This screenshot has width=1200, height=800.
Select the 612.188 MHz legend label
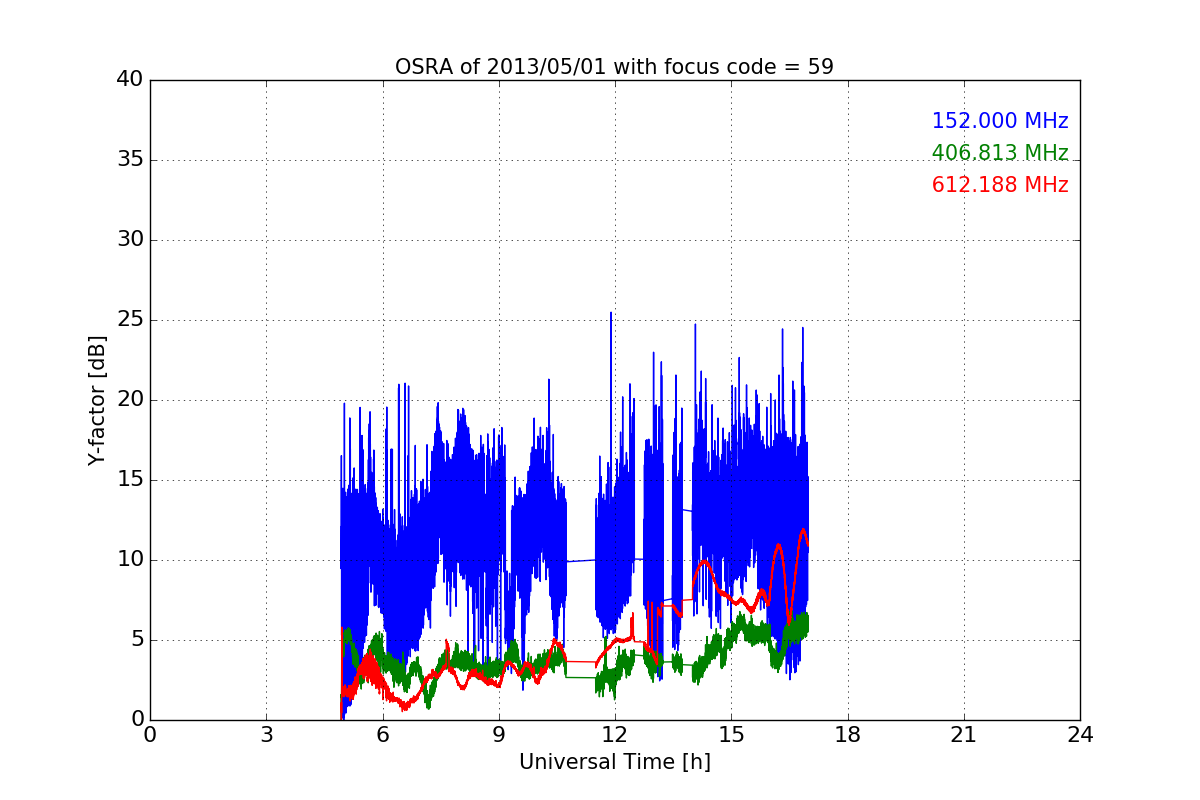(1000, 185)
